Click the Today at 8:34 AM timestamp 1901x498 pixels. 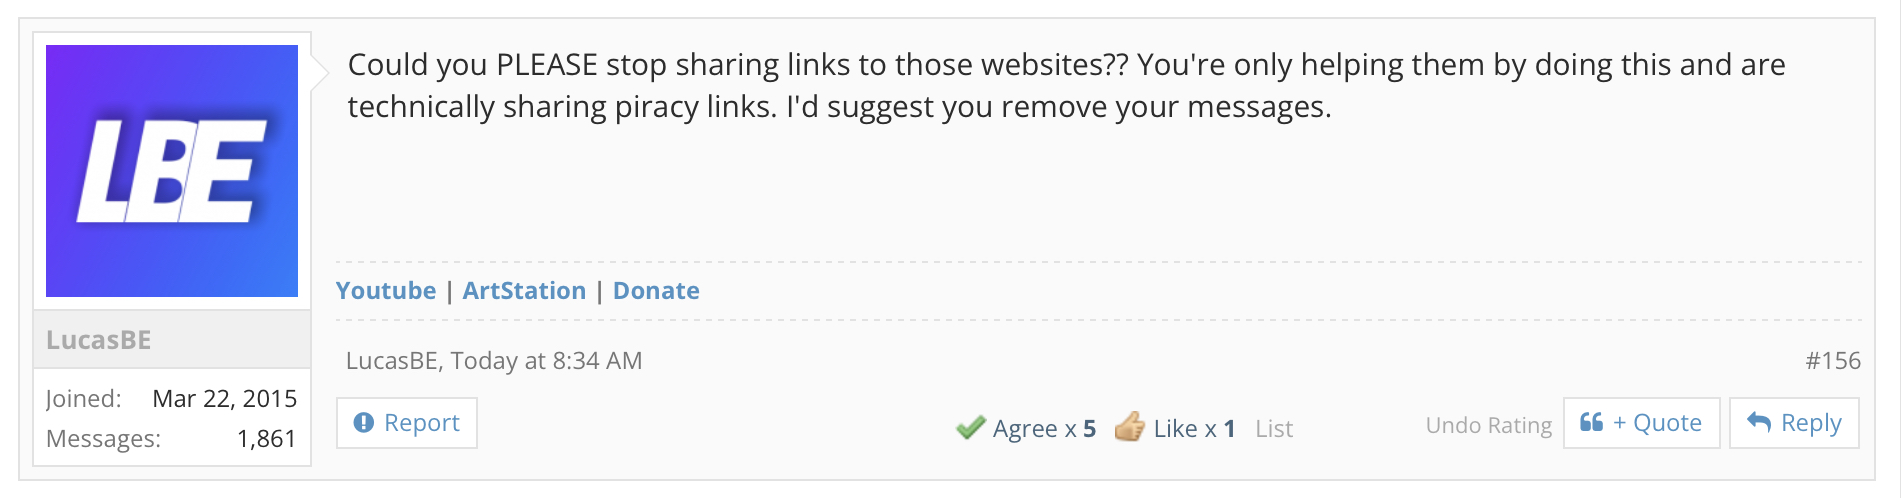coord(546,361)
